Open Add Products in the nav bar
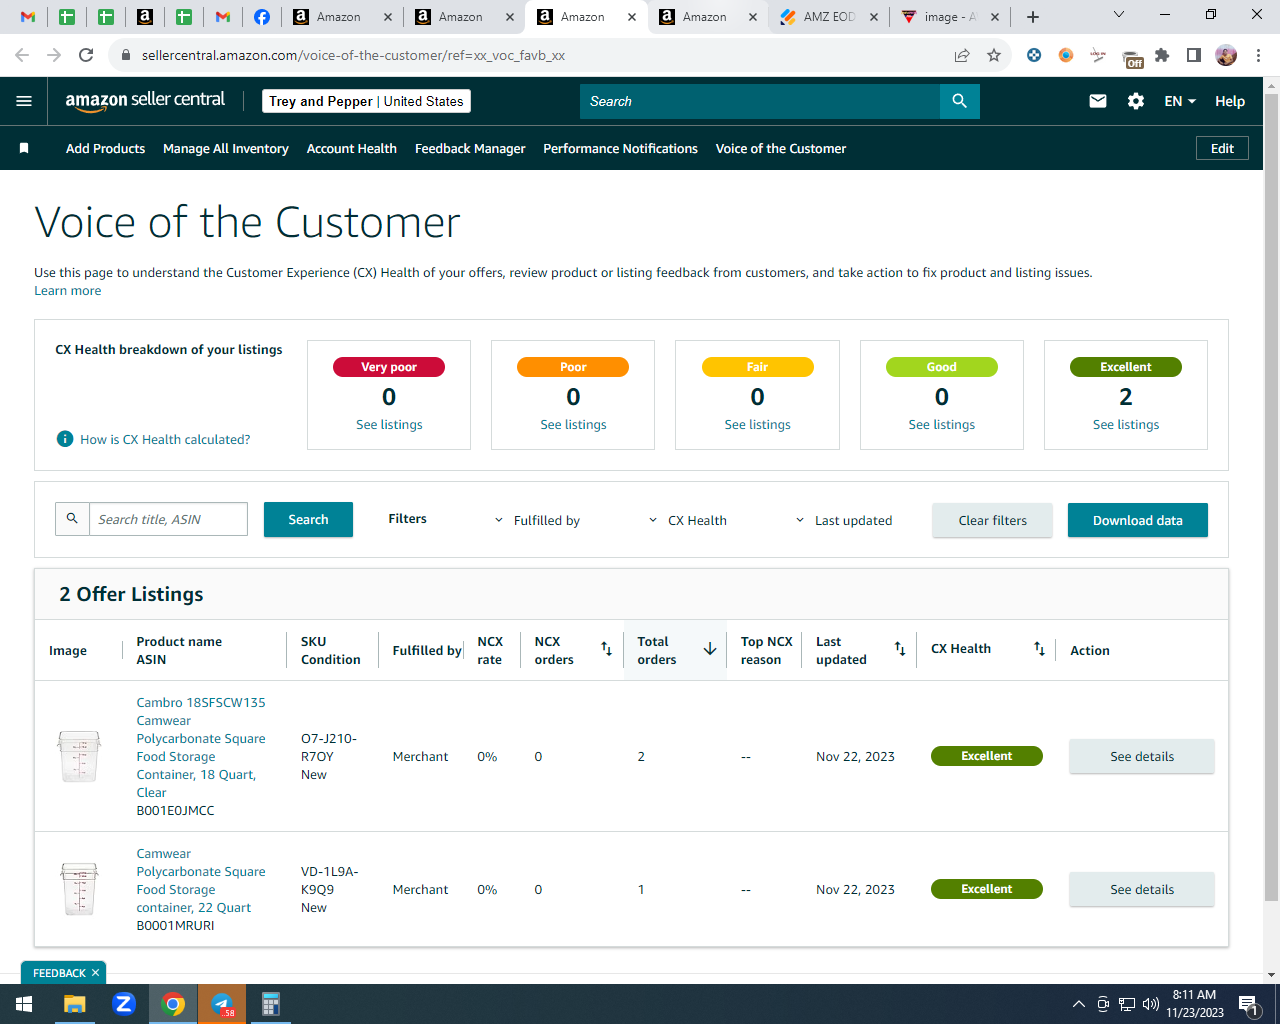Screen dimensions: 1280x1024 105,148
